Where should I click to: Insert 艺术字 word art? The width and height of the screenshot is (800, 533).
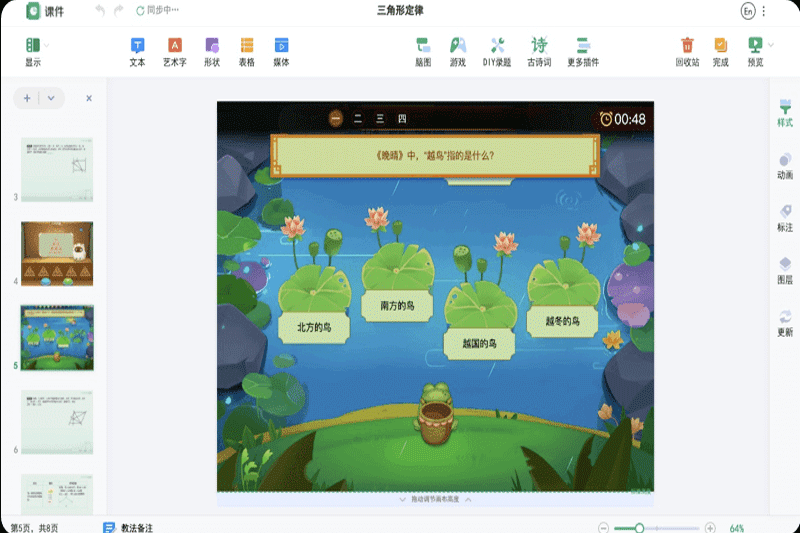coord(174,52)
